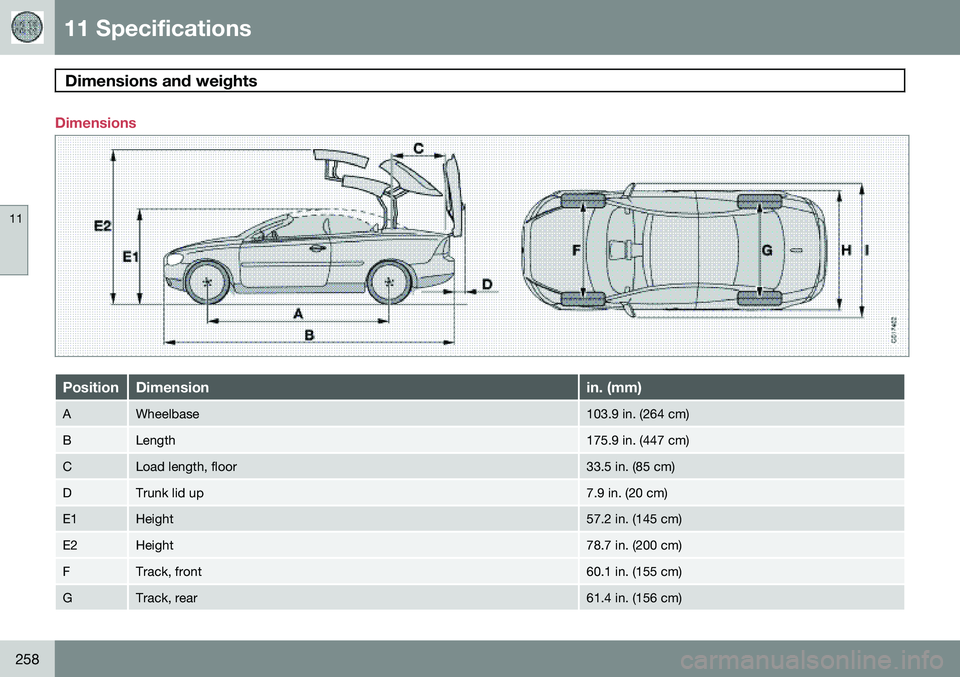
Task: Click the 'Trunk lid up' cell
Action: pos(353,493)
